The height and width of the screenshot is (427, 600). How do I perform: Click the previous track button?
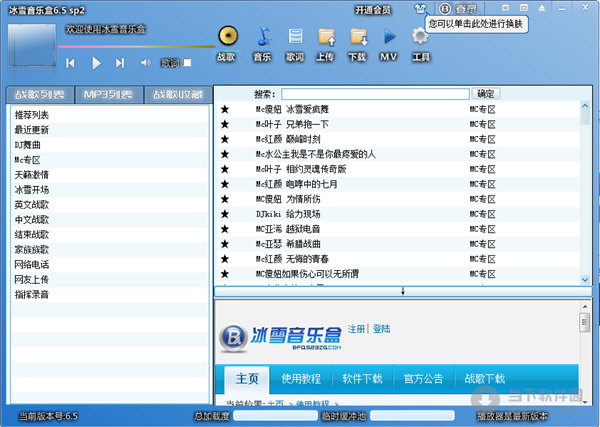click(70, 63)
